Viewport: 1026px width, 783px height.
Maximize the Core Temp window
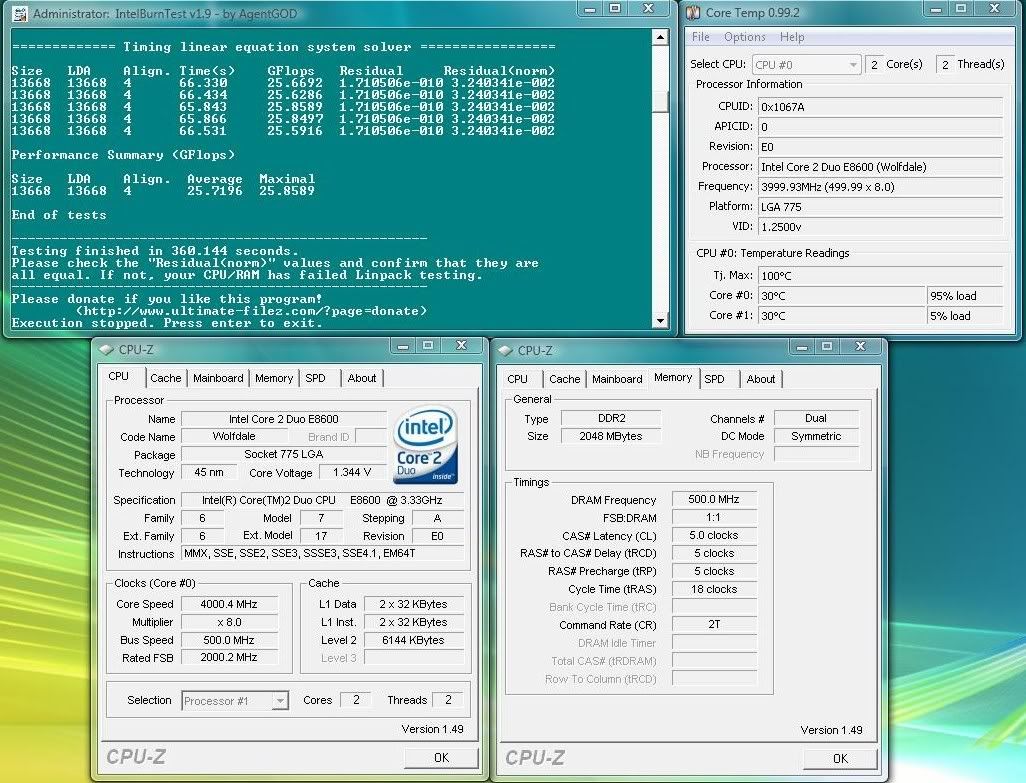961,9
